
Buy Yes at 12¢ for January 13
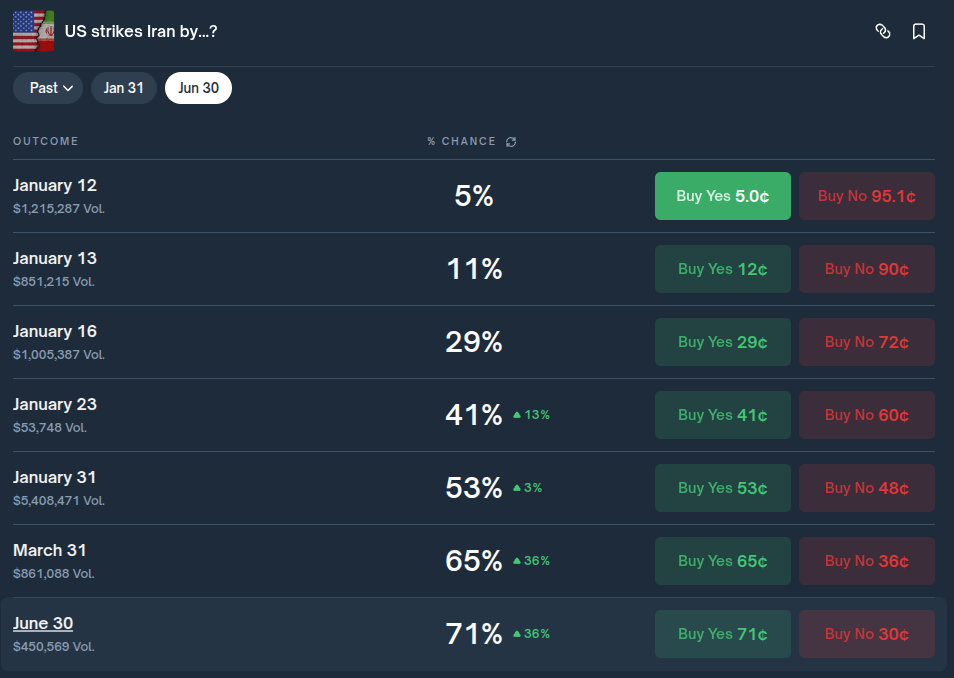coord(722,269)
